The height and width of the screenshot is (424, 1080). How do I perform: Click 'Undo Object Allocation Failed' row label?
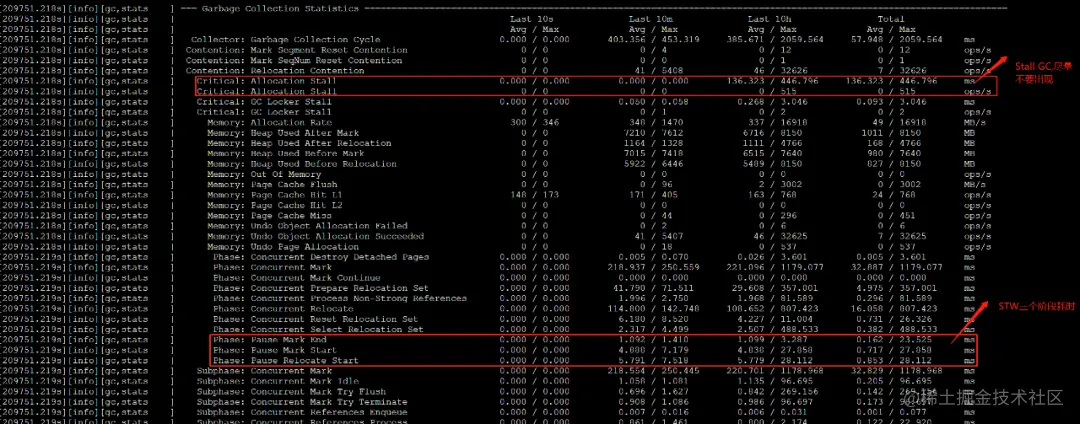coord(329,226)
